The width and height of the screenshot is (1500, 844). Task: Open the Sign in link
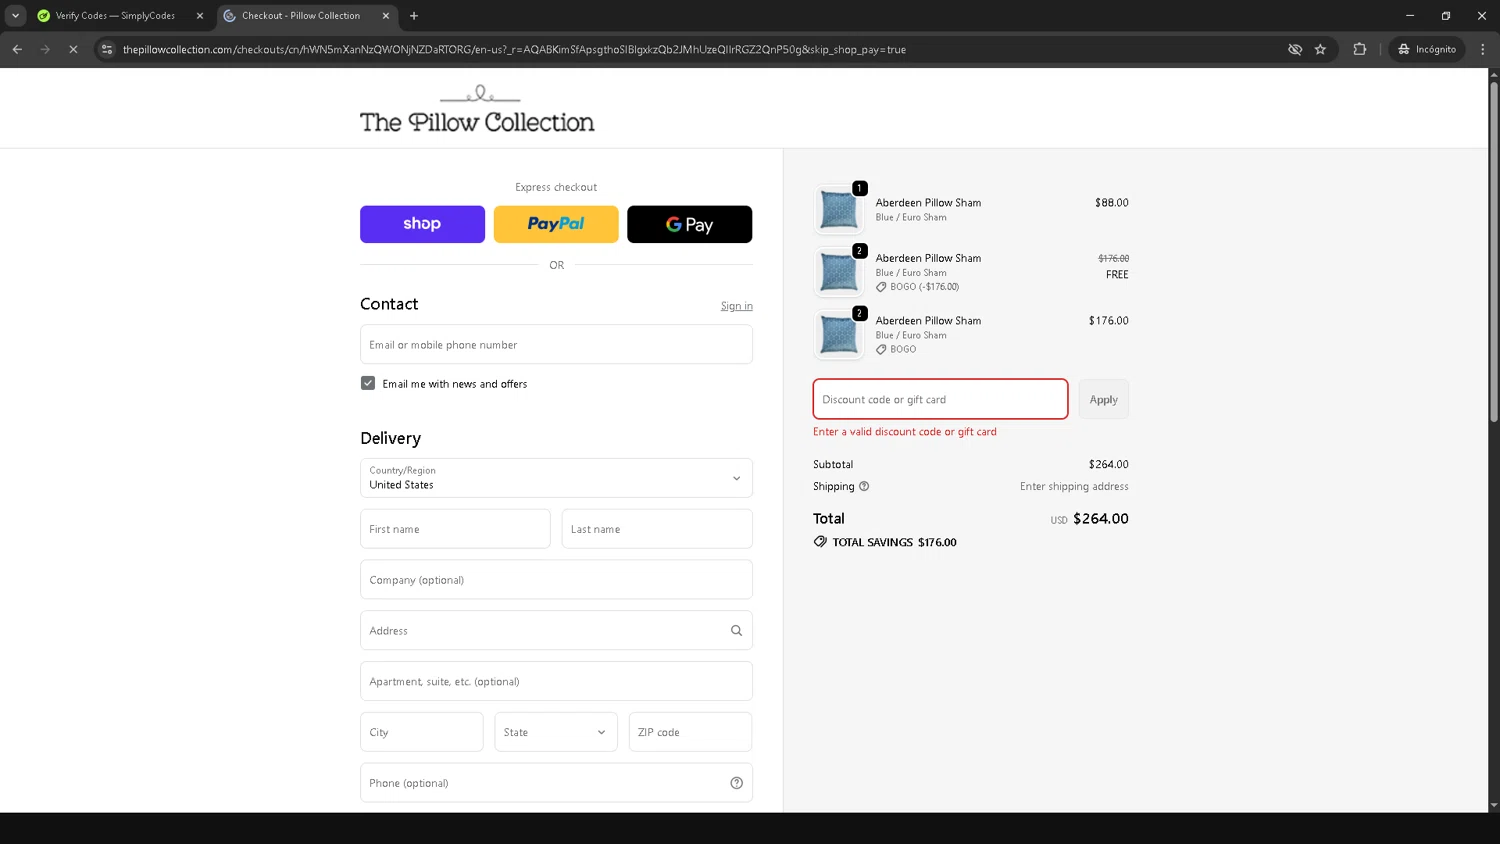click(737, 306)
